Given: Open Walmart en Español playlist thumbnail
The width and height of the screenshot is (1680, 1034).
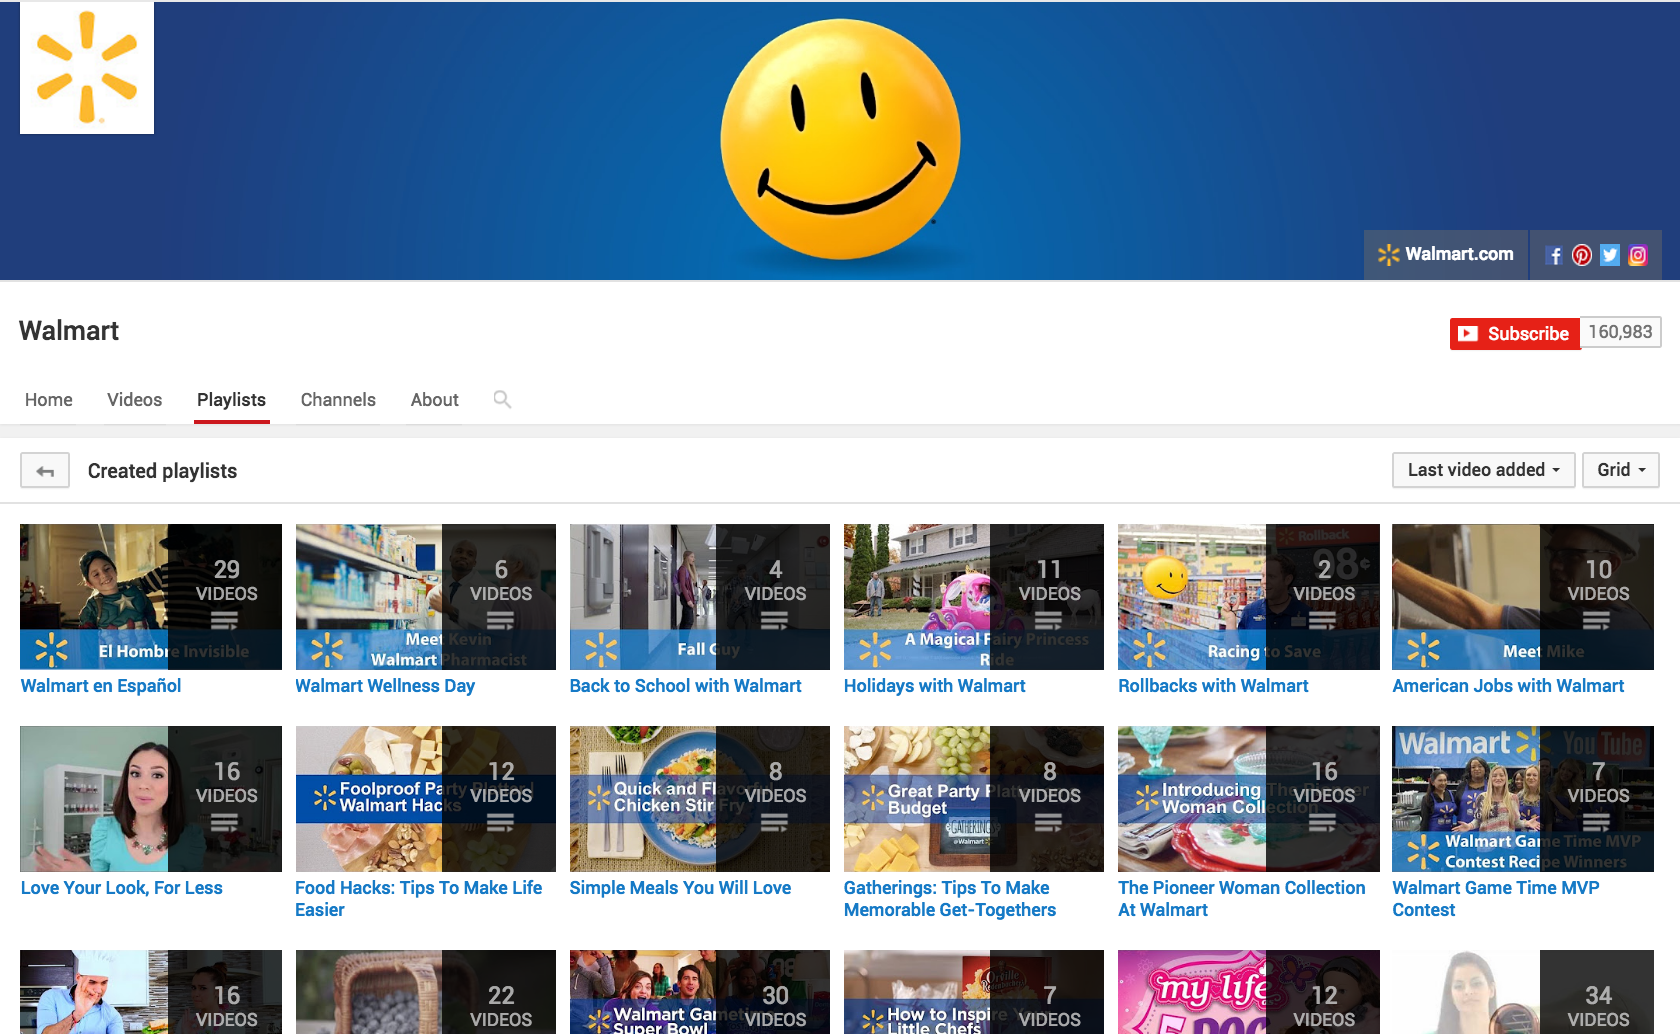Looking at the screenshot, I should pyautogui.click(x=151, y=597).
